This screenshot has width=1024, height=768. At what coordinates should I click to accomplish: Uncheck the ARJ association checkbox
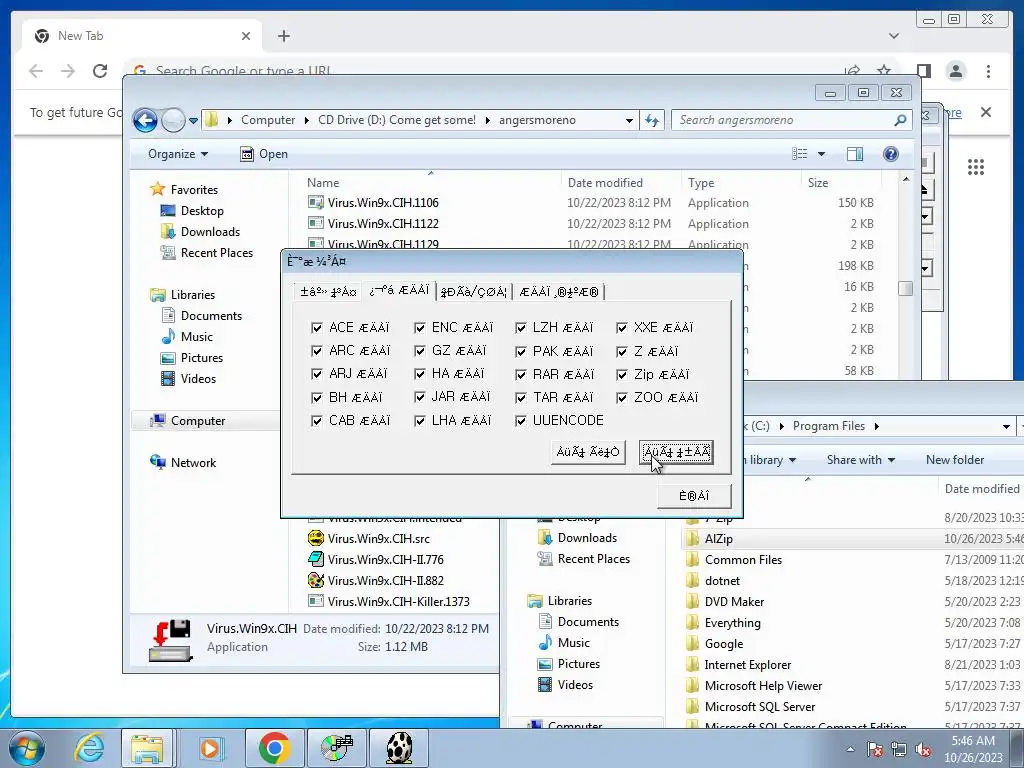(x=317, y=374)
